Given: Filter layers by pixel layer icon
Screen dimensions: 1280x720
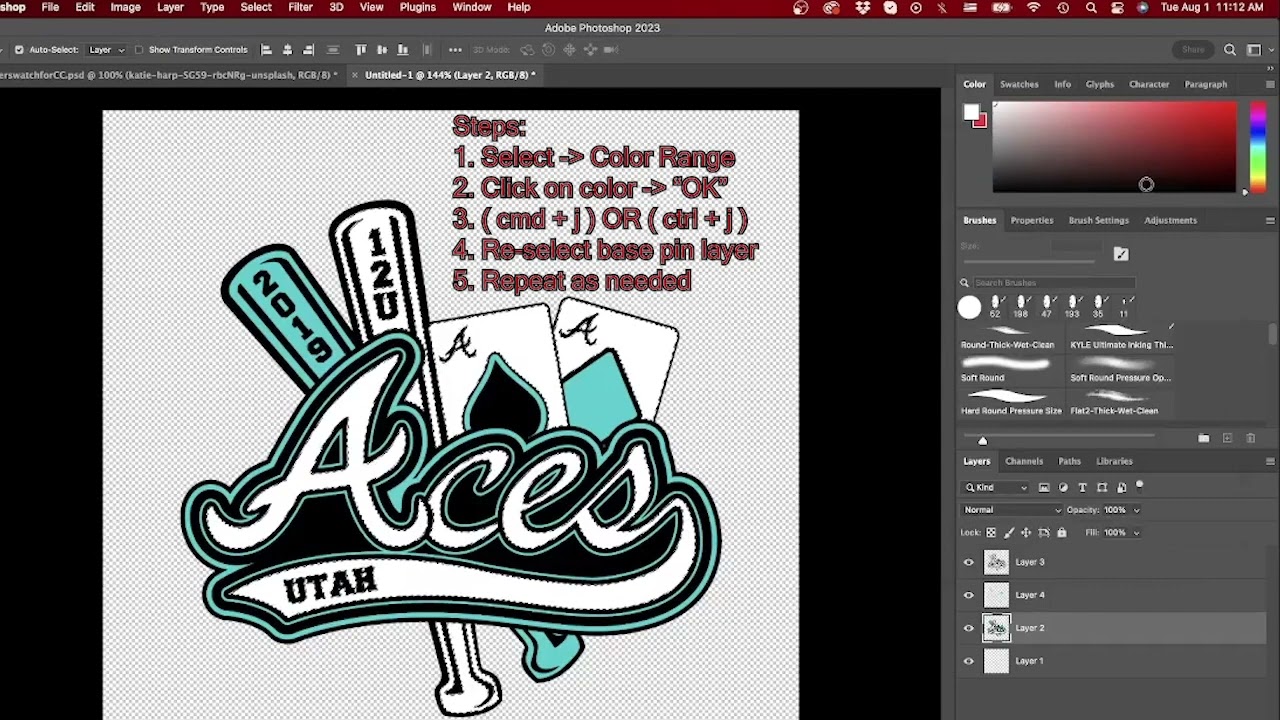Looking at the screenshot, I should click(1044, 487).
